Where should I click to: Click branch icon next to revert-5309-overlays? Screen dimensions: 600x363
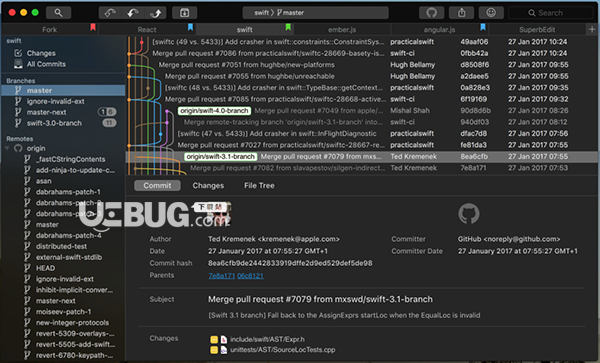[x=27, y=333]
